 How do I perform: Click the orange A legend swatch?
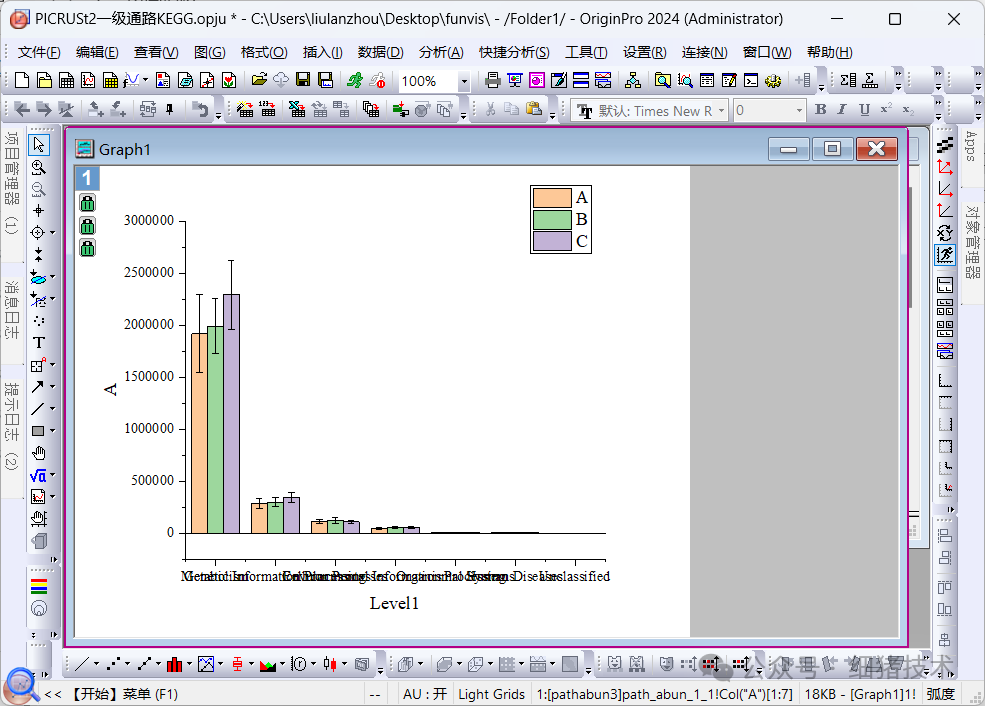point(551,197)
